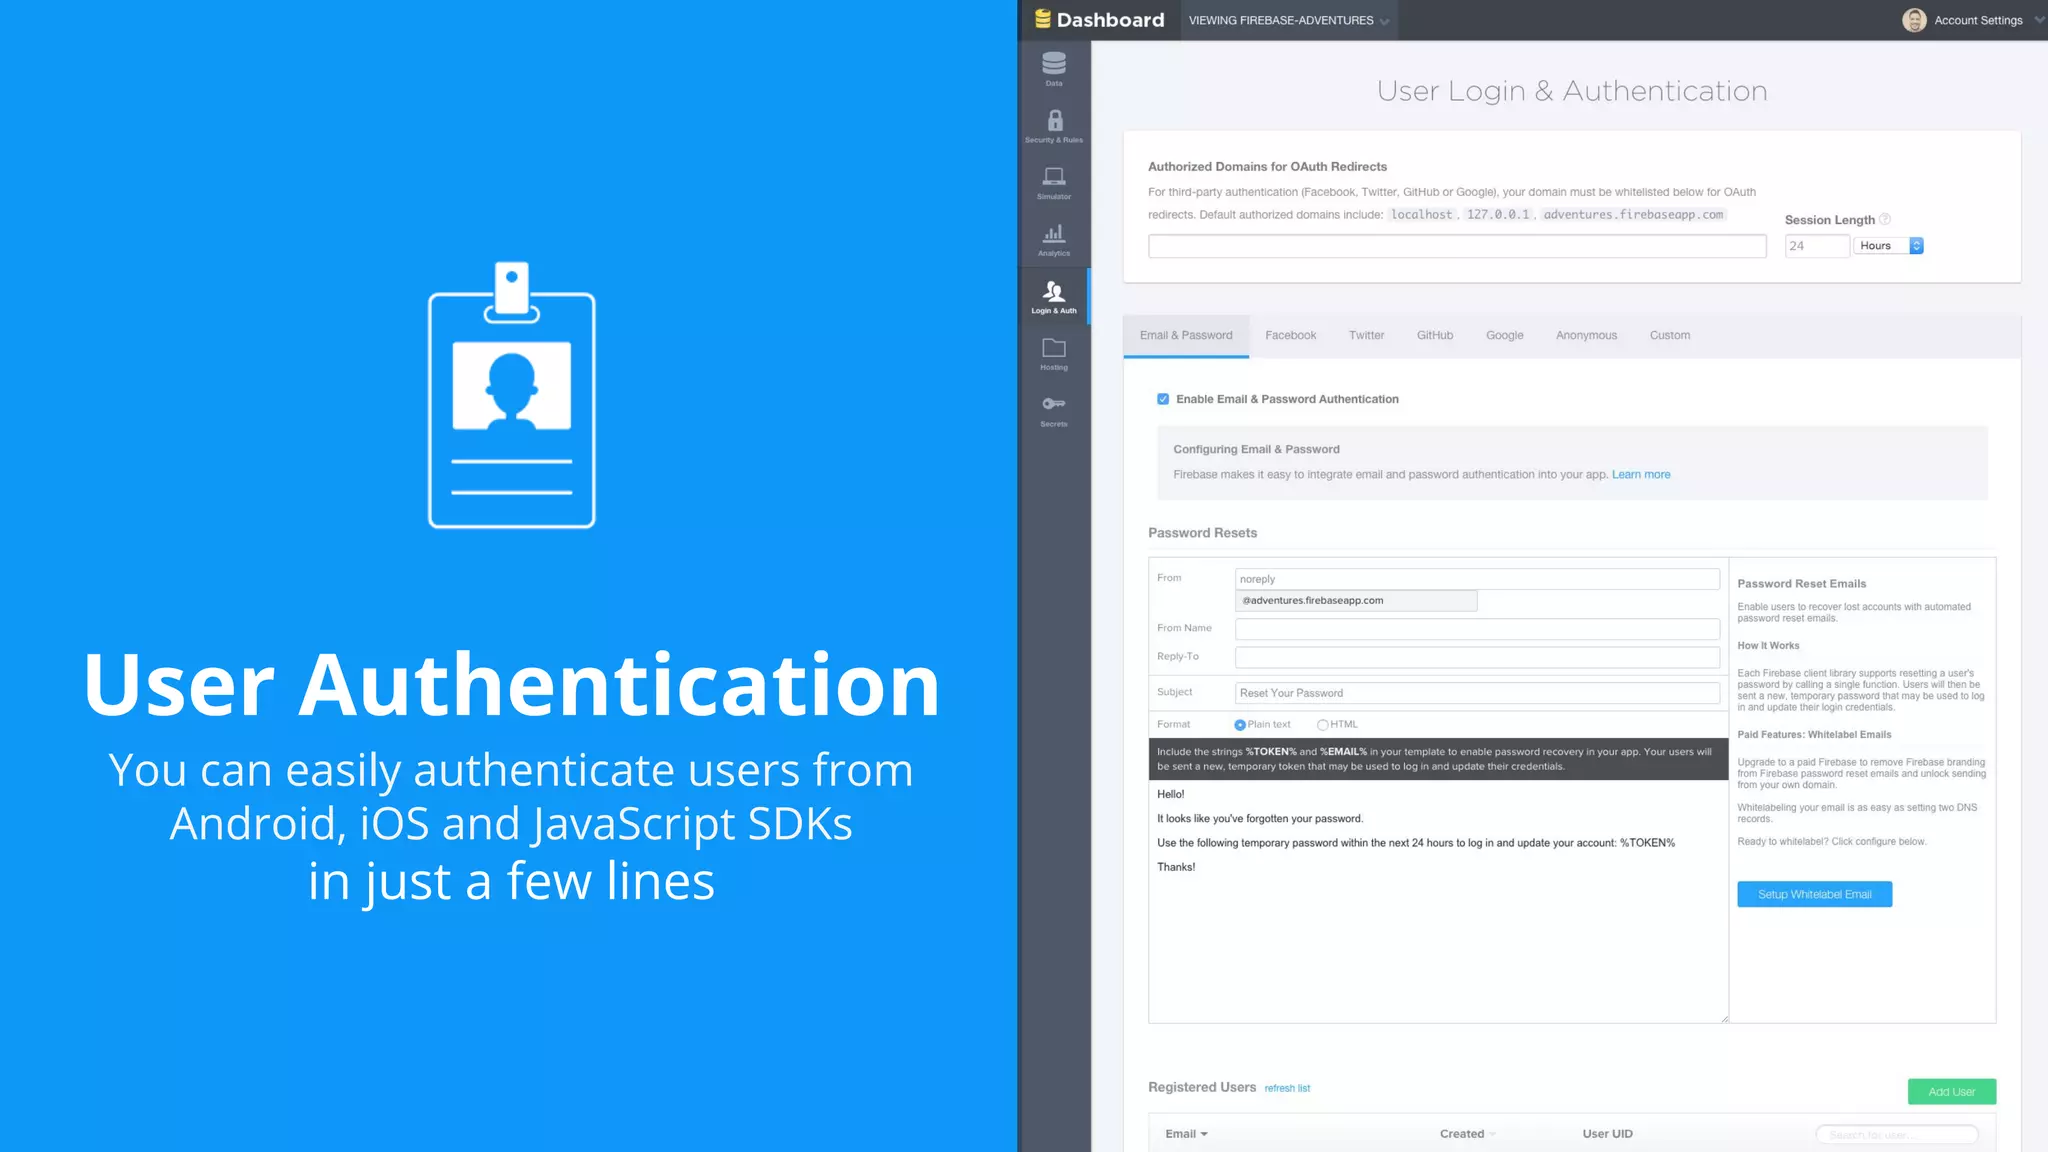The height and width of the screenshot is (1152, 2048).
Task: Switch to the Custom tab
Action: pyautogui.click(x=1669, y=336)
